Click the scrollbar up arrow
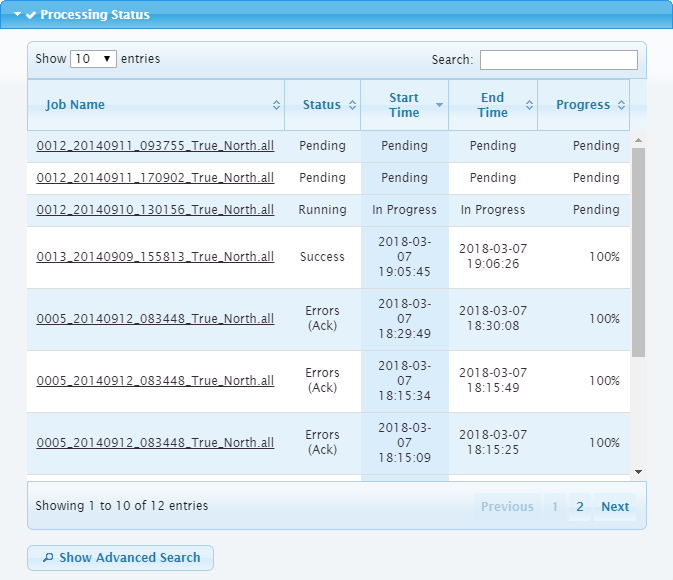The image size is (673, 580). (639, 140)
